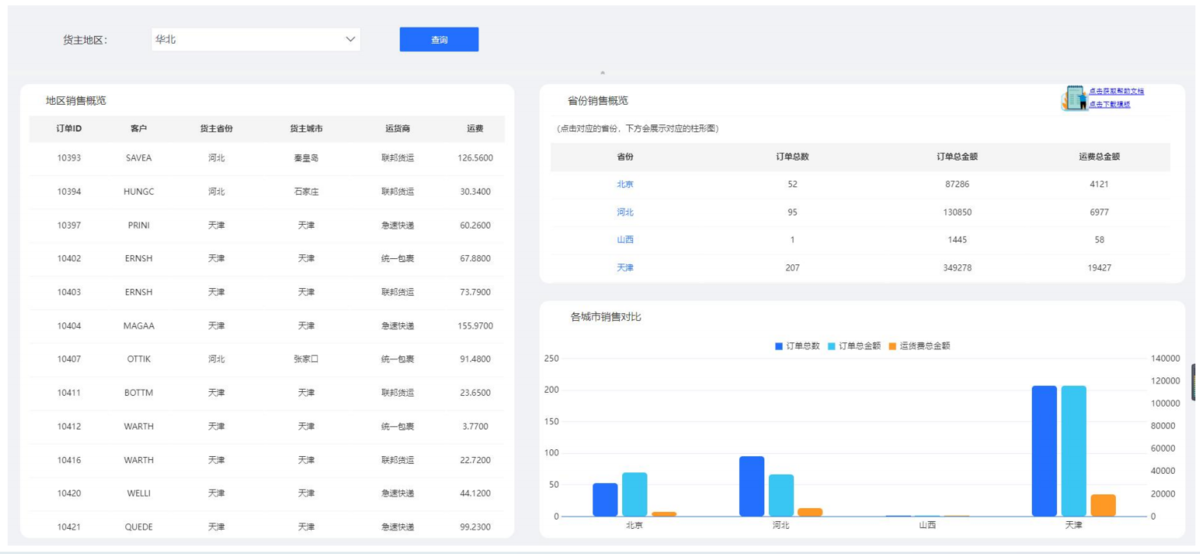Select 河北 province link in summary table
Screen dimensions: 1200x554
[625, 212]
